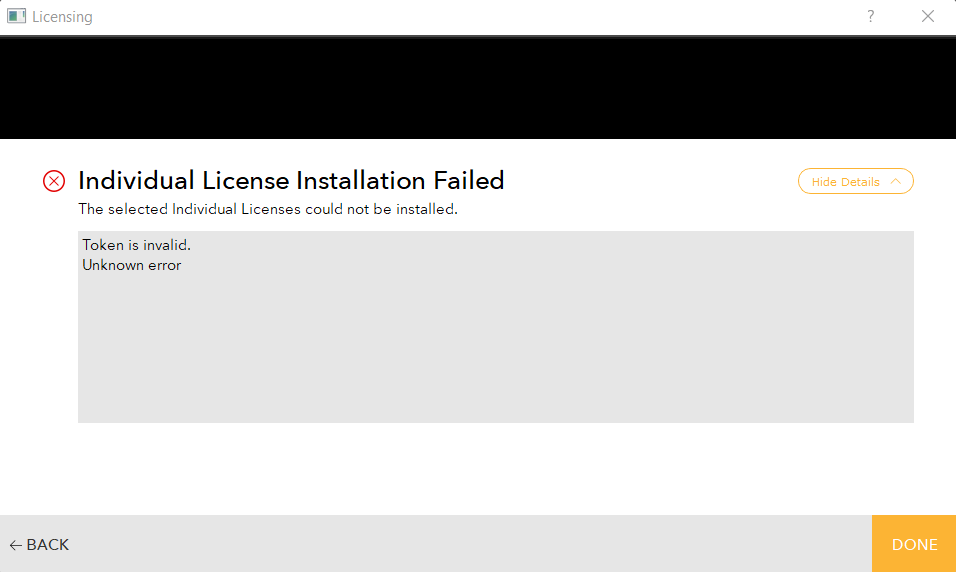Open help via the question mark icon
The height and width of the screenshot is (572, 956).
(871, 16)
